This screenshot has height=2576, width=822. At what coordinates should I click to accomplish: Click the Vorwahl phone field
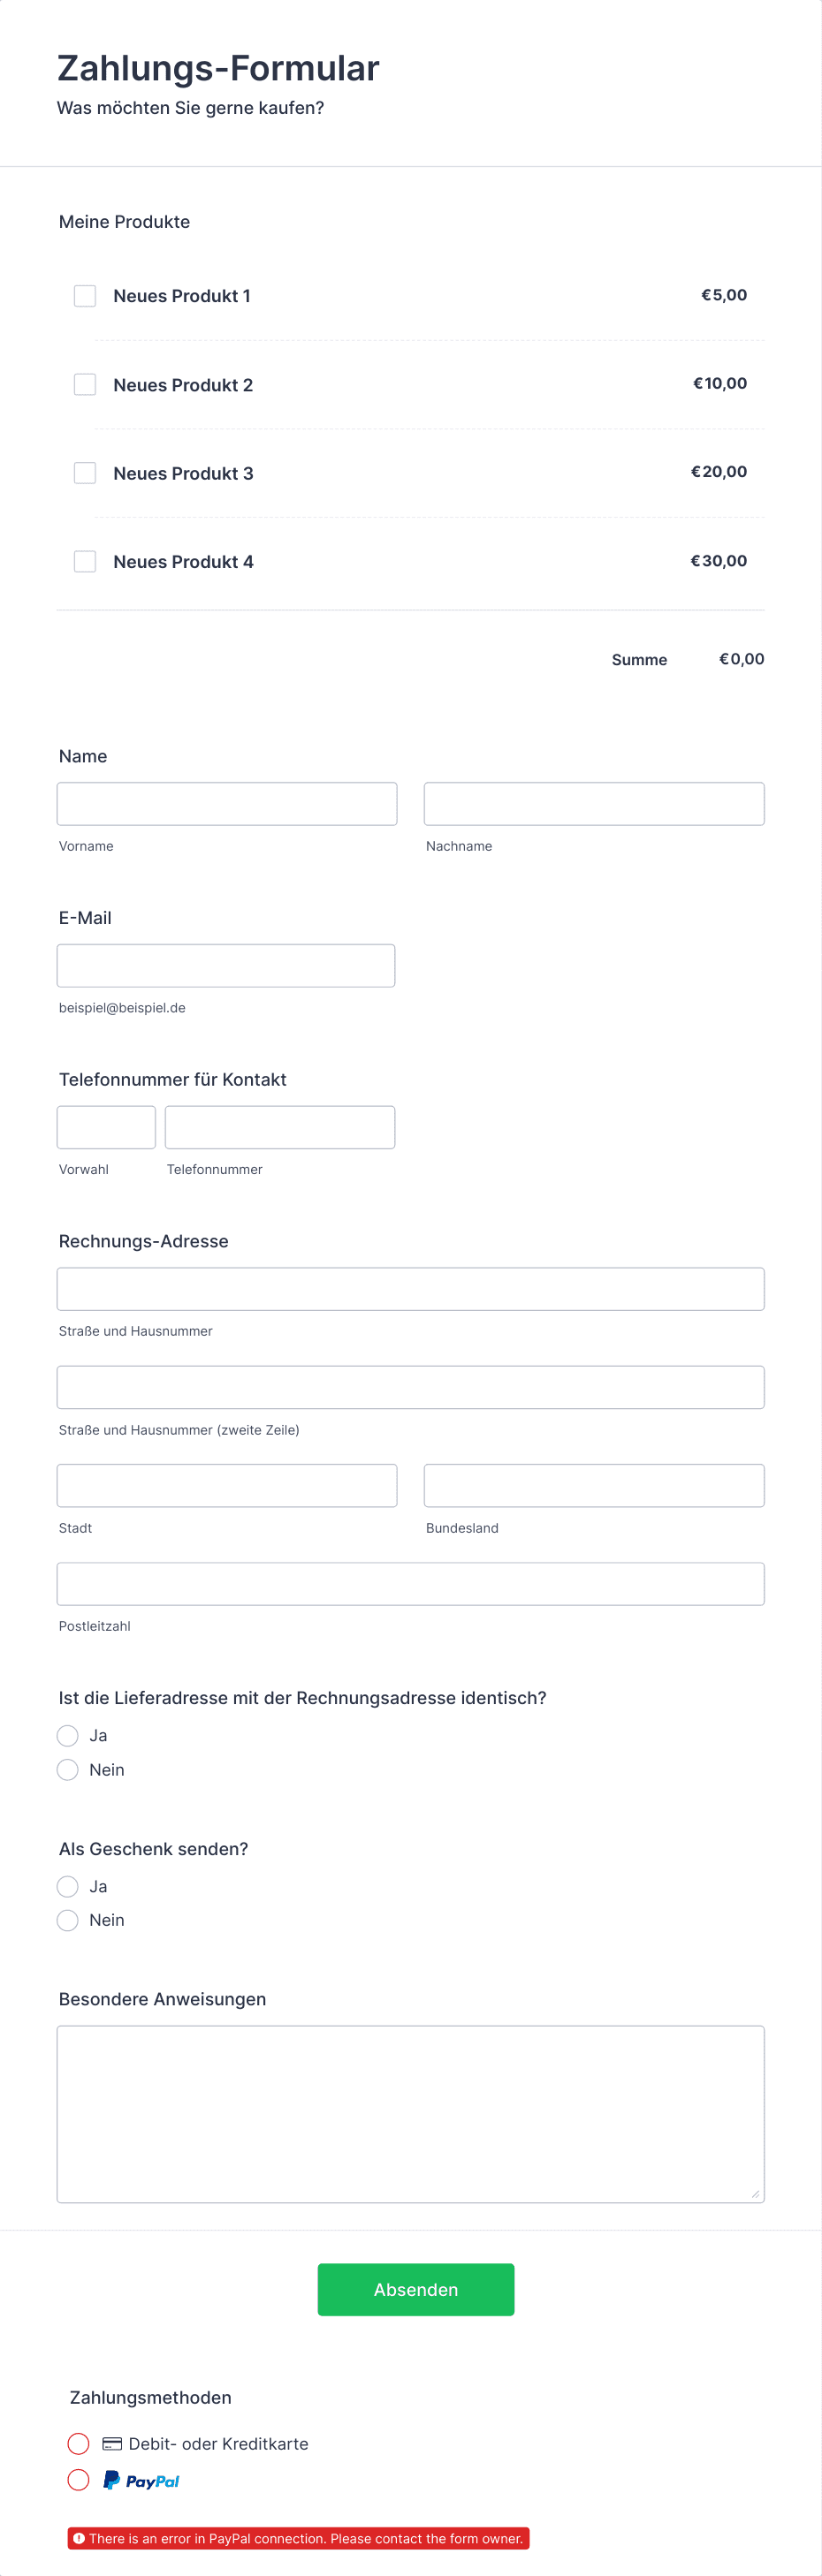click(x=106, y=1127)
